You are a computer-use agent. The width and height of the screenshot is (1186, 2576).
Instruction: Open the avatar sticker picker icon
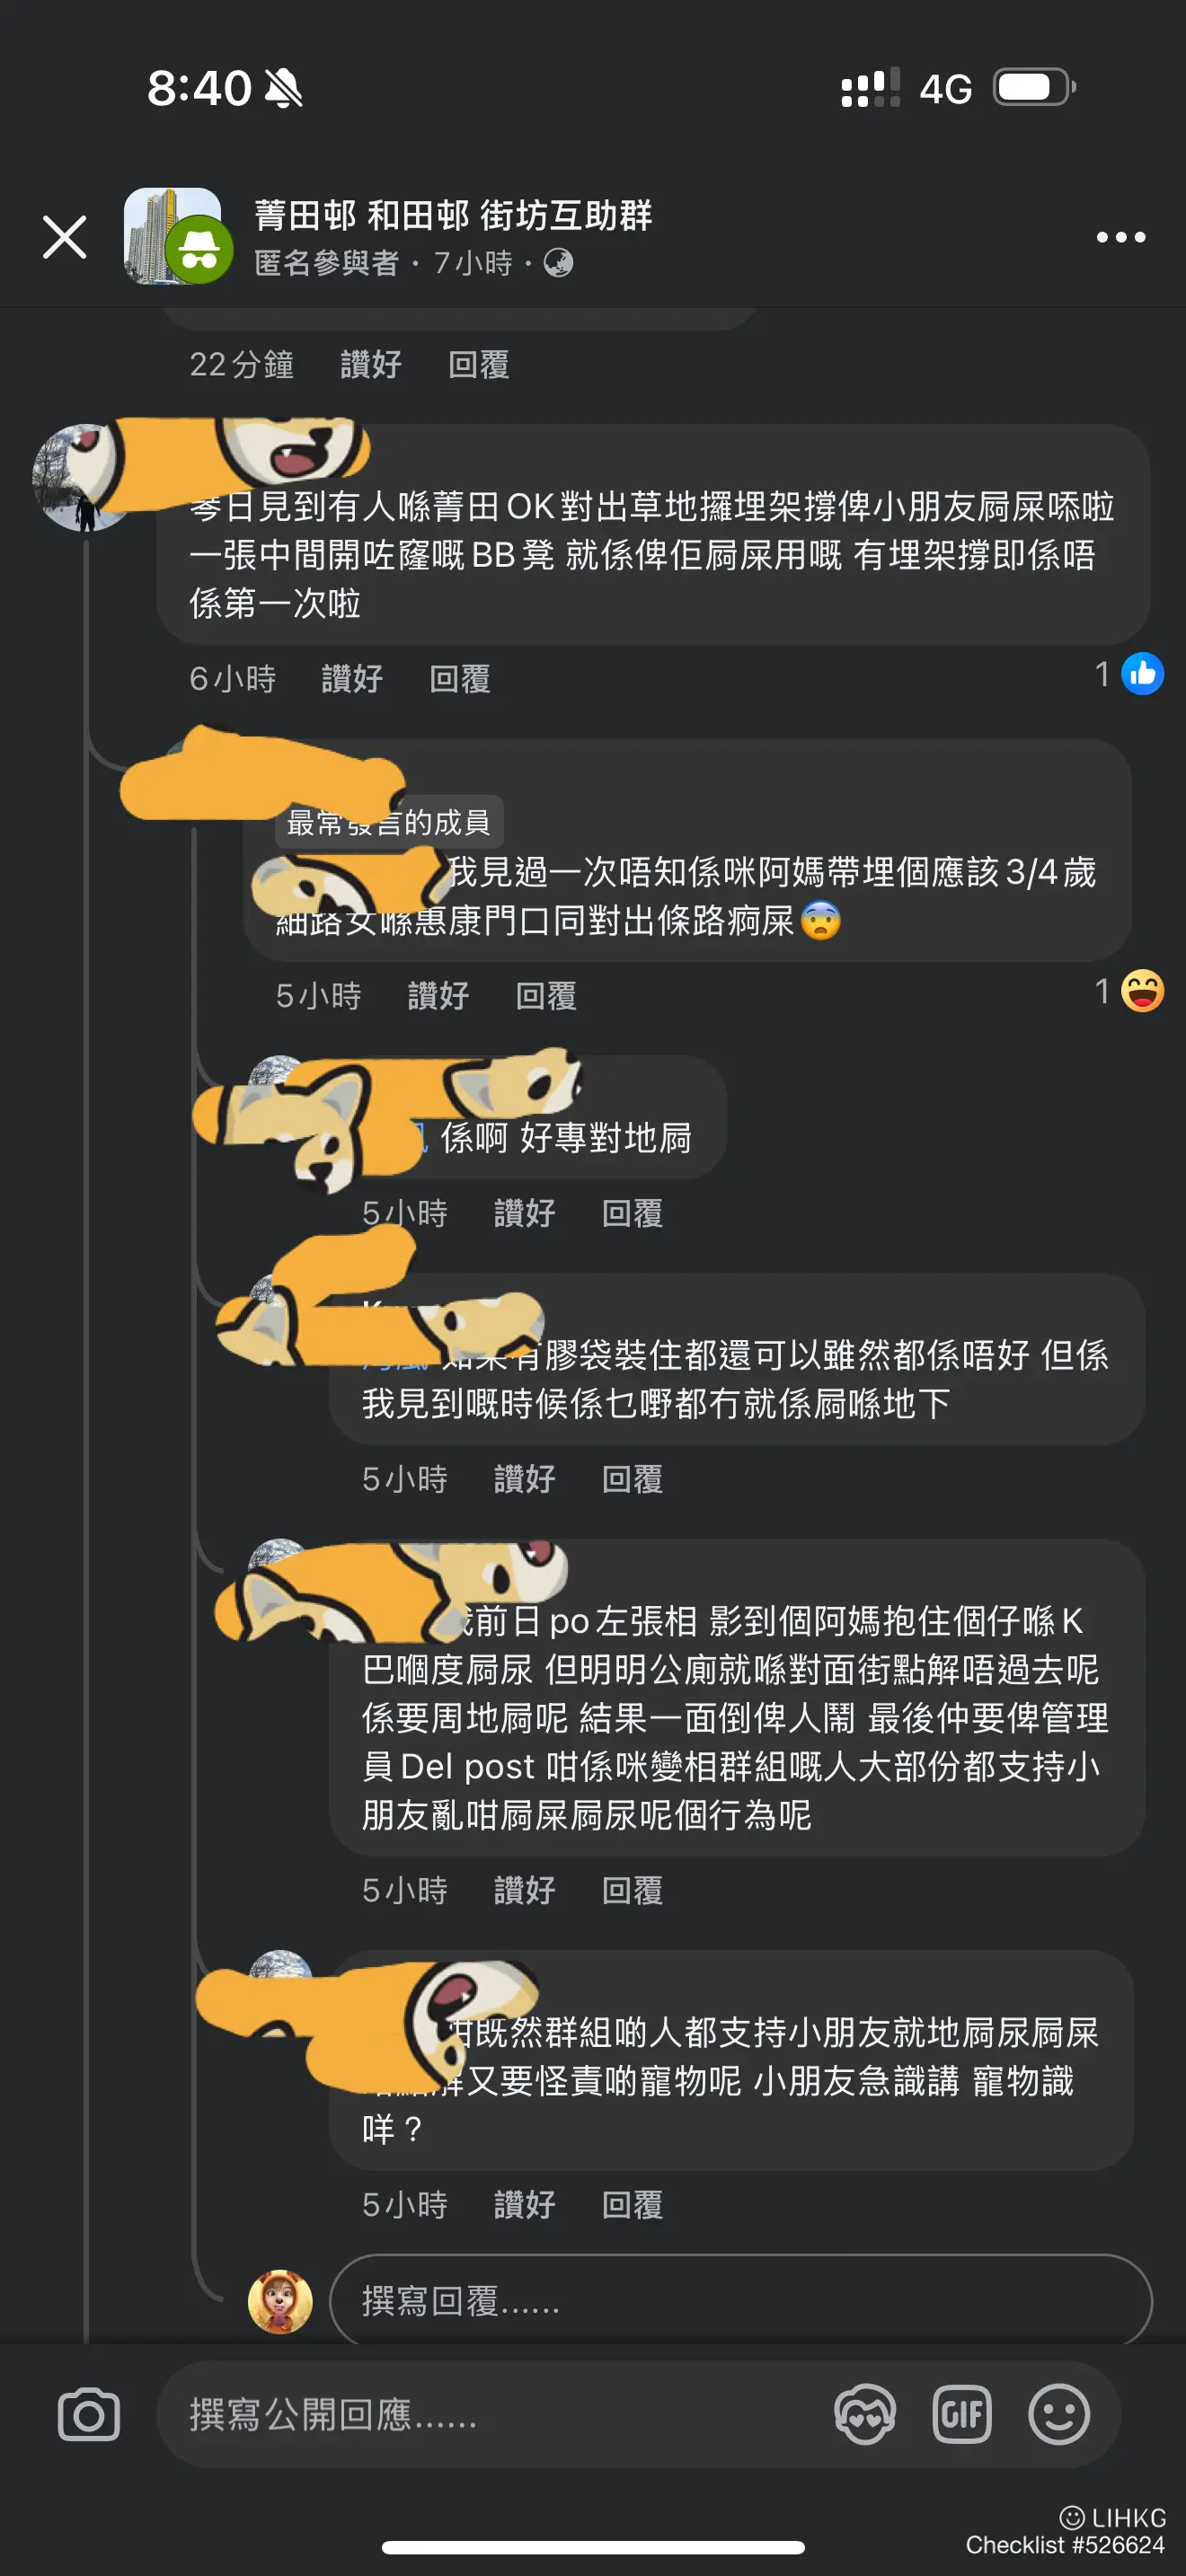coord(865,2415)
